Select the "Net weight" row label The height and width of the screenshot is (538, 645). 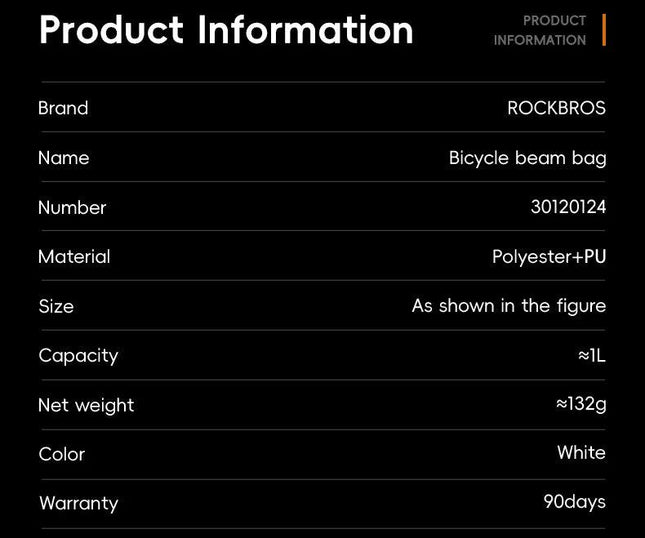click(86, 405)
